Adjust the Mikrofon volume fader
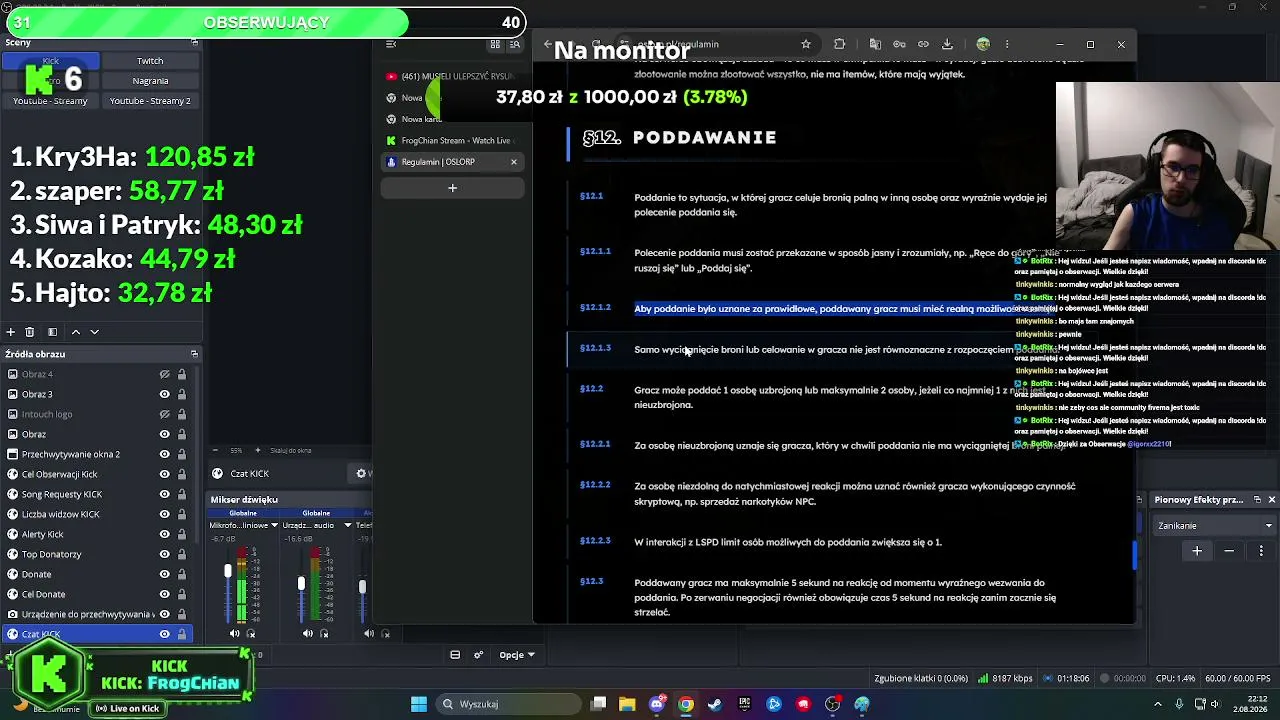 227,571
